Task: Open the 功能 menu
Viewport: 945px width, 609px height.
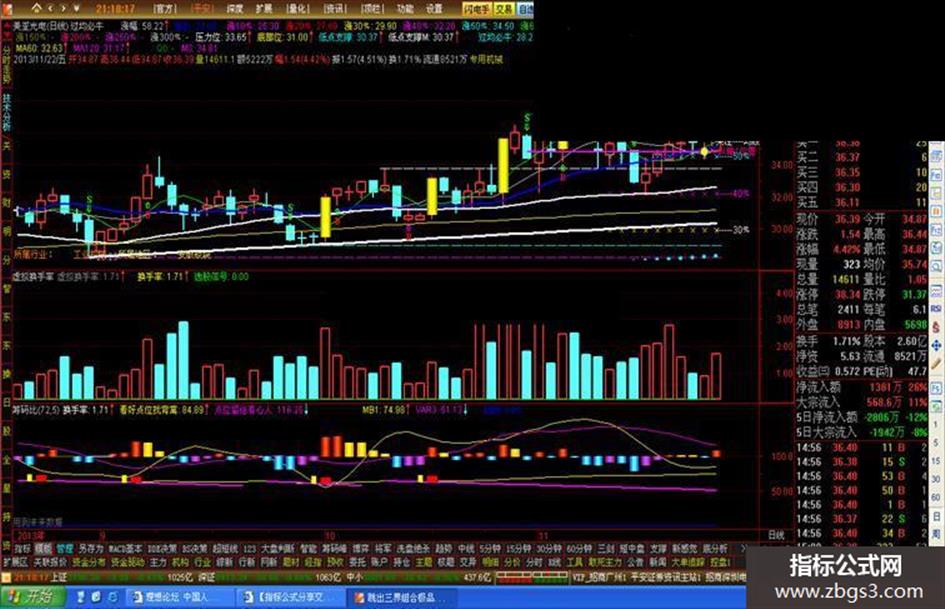Action: (404, 8)
